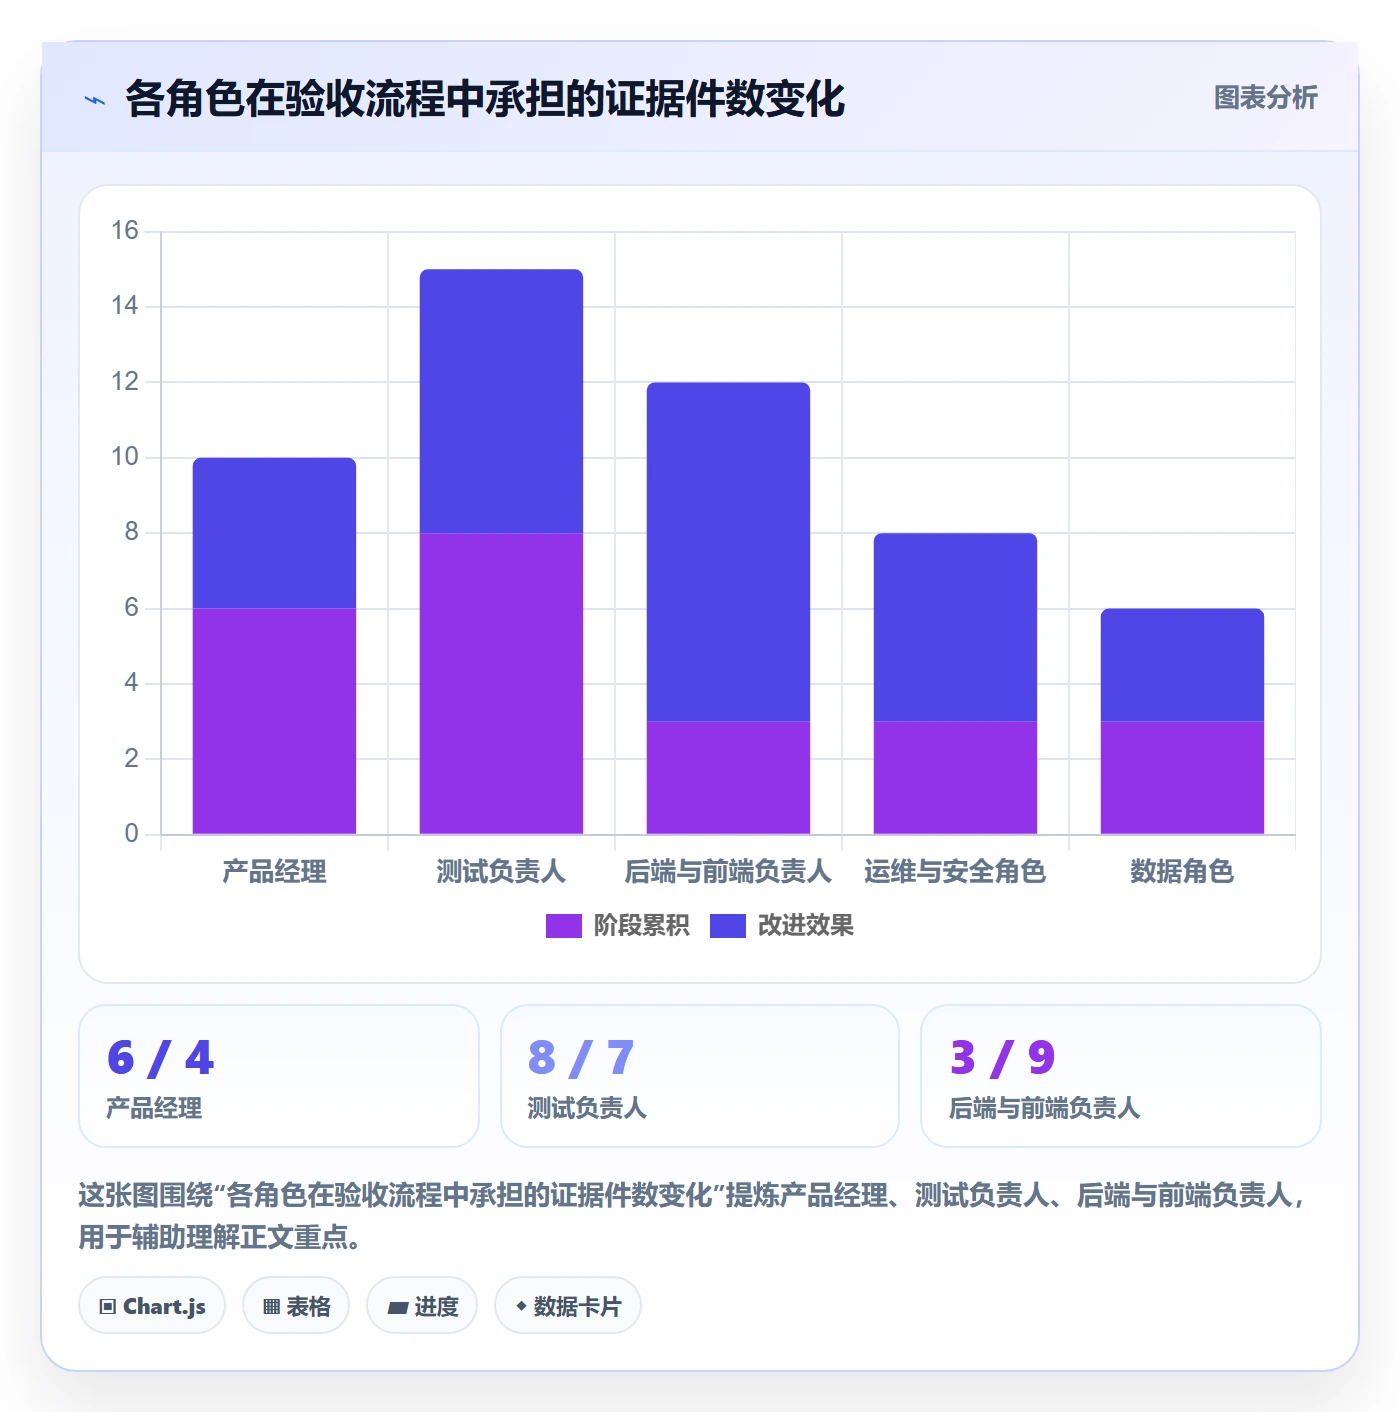Click the blue bar segment for 产品经理
The width and height of the screenshot is (1400, 1412).
pos(274,533)
